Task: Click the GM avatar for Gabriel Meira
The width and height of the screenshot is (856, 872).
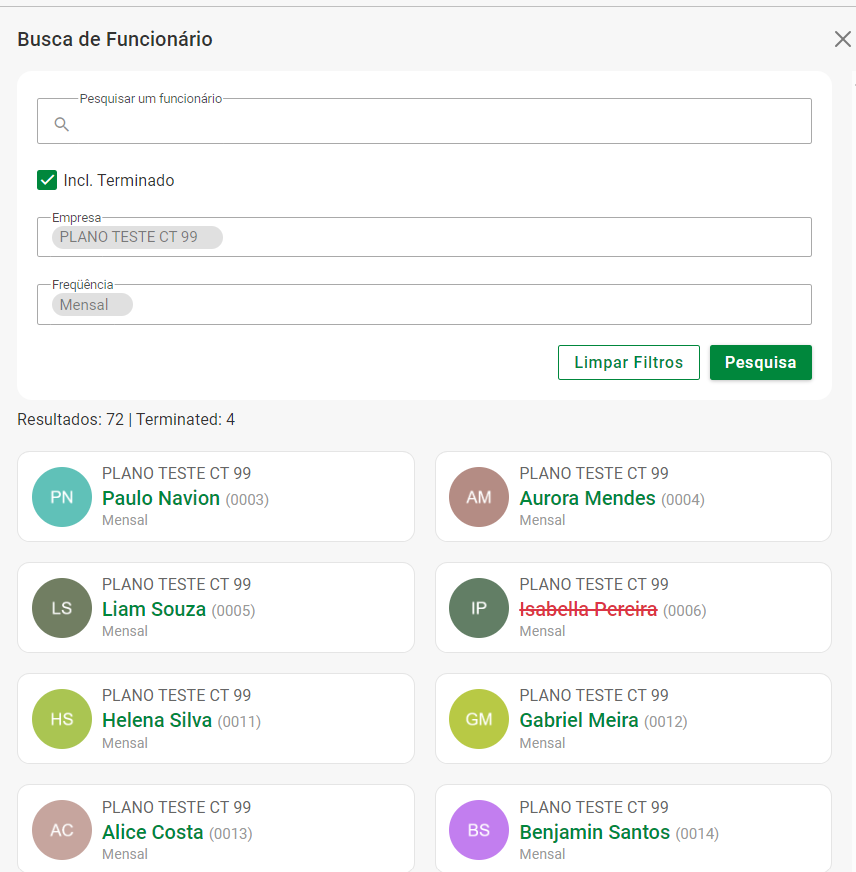Action: [x=479, y=719]
